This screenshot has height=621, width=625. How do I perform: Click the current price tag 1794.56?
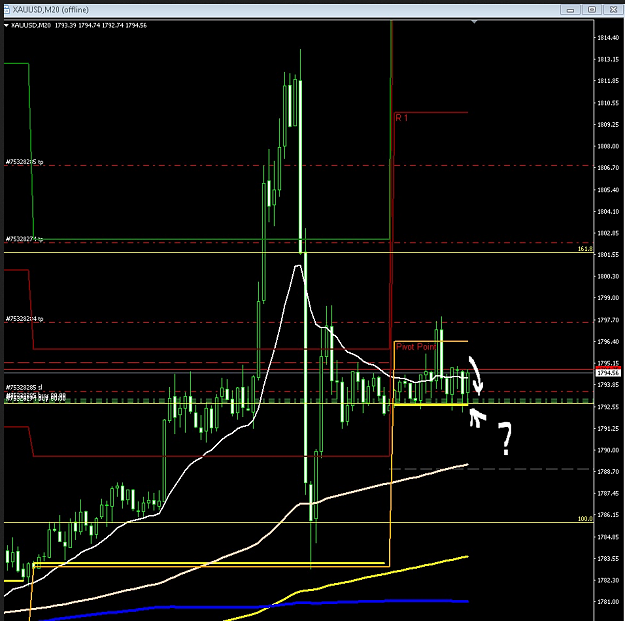608,373
